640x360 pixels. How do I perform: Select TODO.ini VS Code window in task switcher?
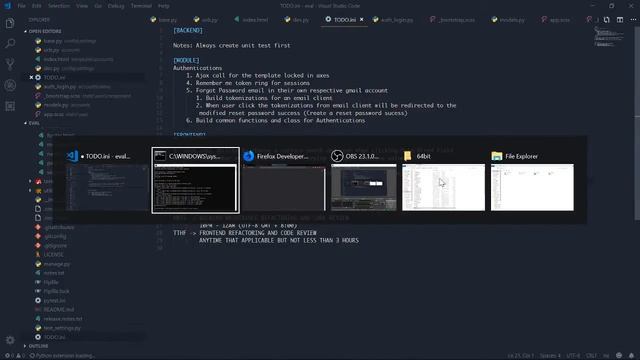[107, 180]
